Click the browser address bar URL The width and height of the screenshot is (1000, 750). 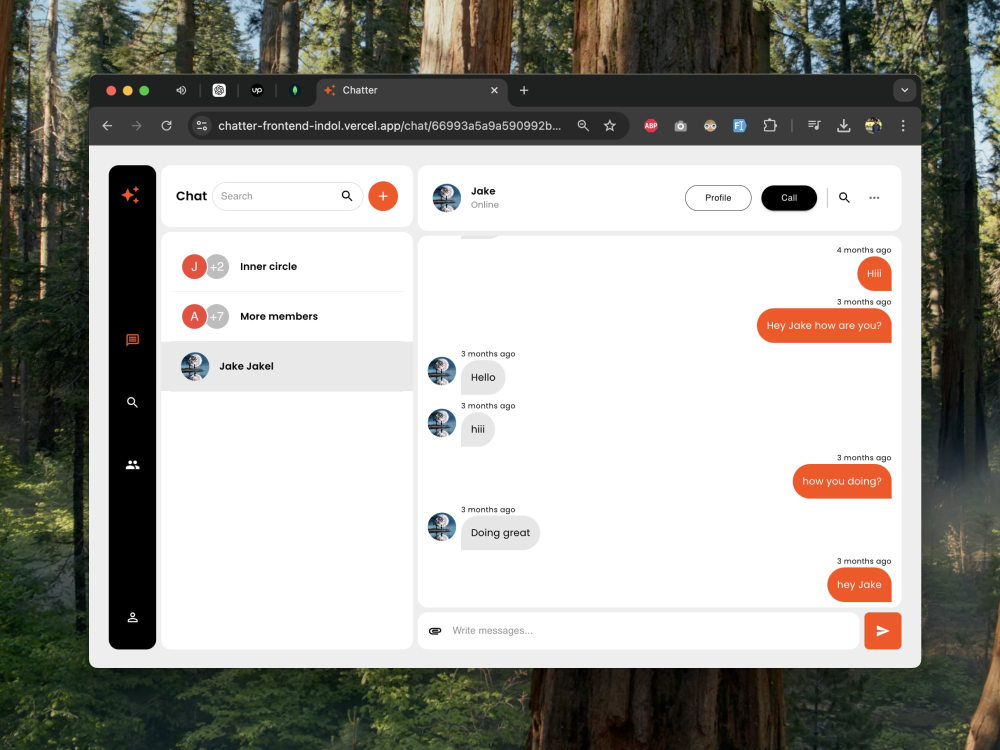pos(390,126)
